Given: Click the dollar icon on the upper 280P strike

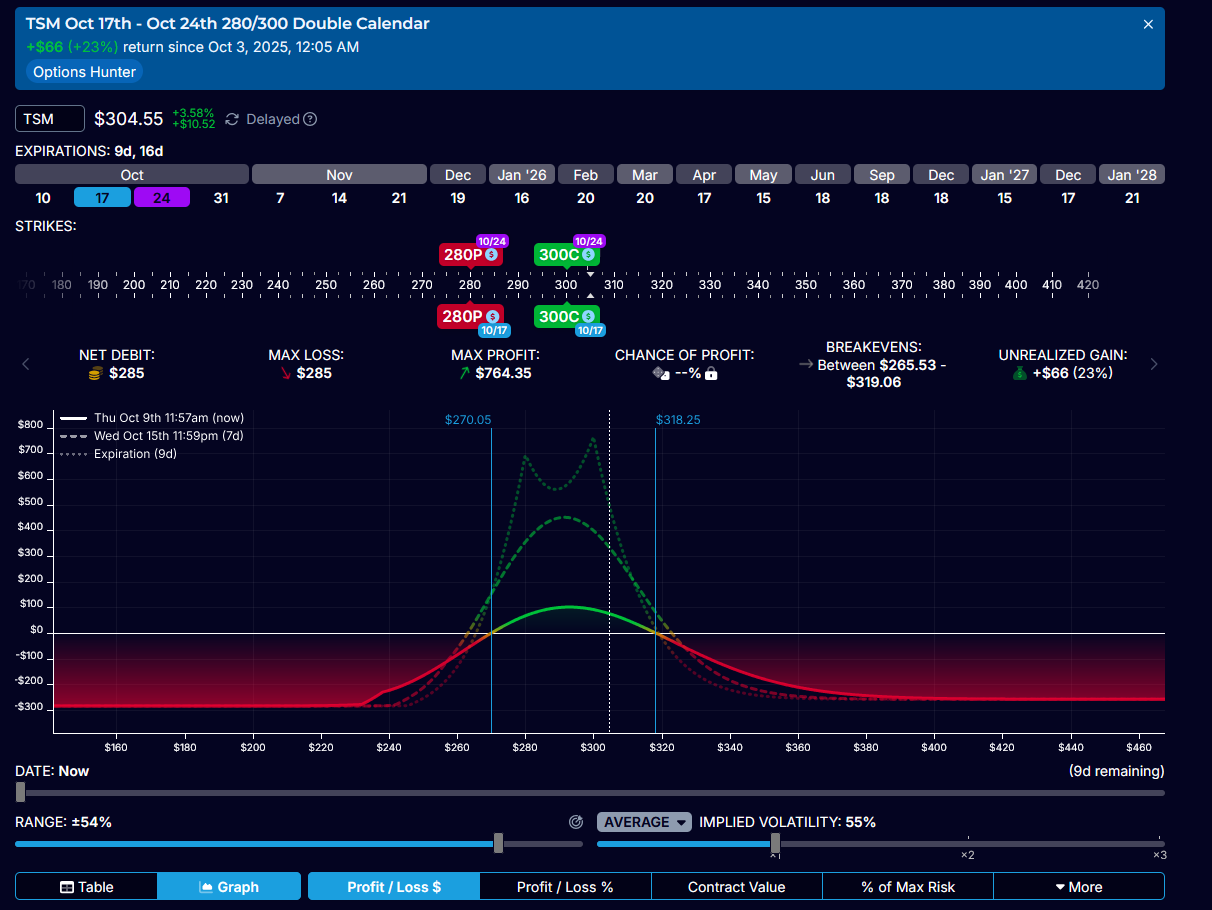Looking at the screenshot, I should point(492,255).
